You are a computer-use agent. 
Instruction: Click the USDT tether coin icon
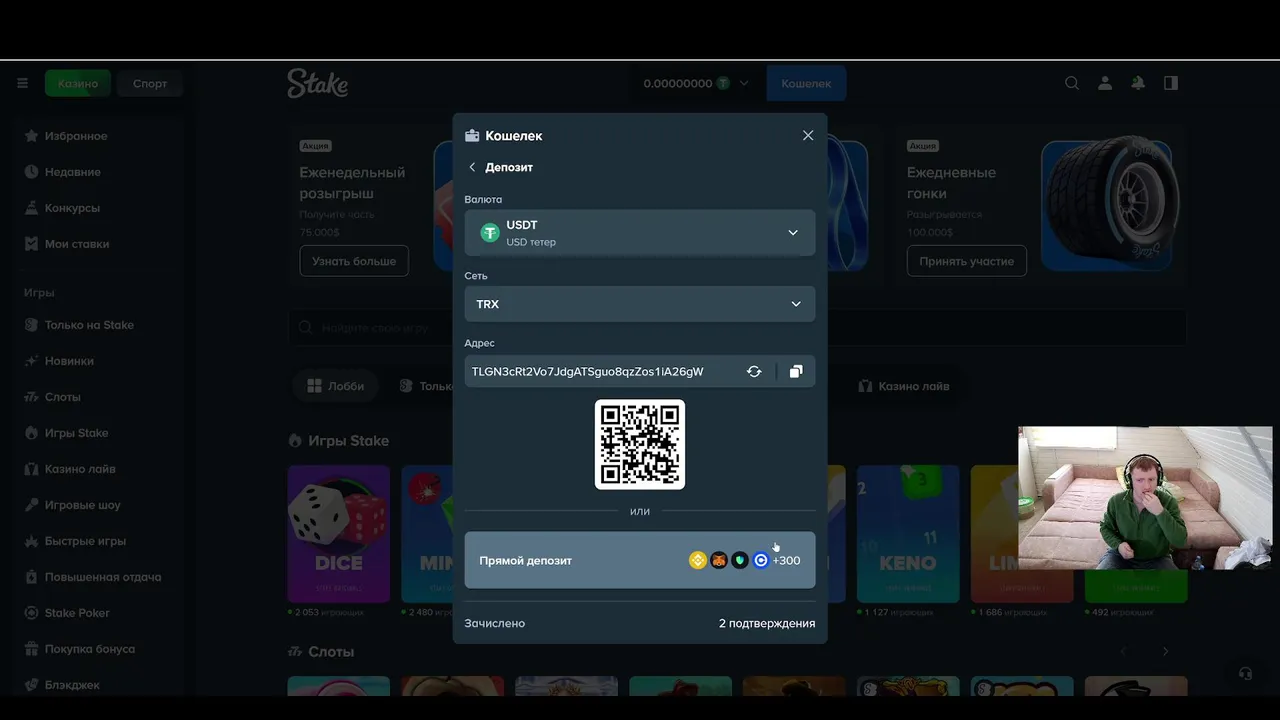pos(490,232)
